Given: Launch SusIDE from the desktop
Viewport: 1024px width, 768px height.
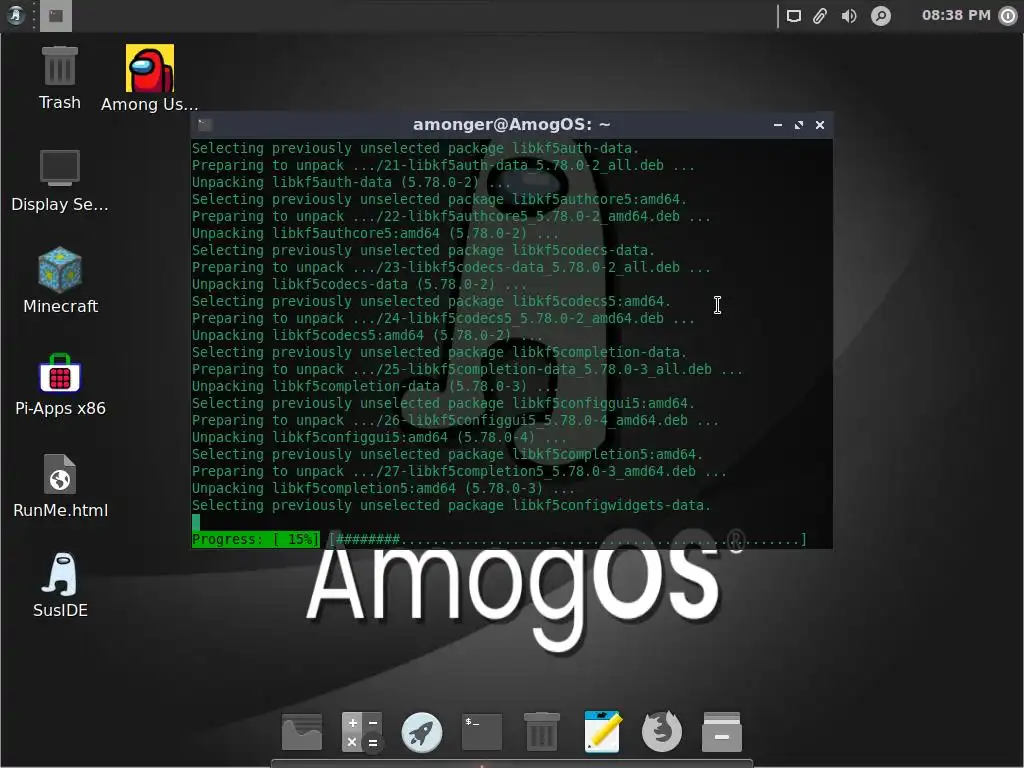Looking at the screenshot, I should coord(60,586).
